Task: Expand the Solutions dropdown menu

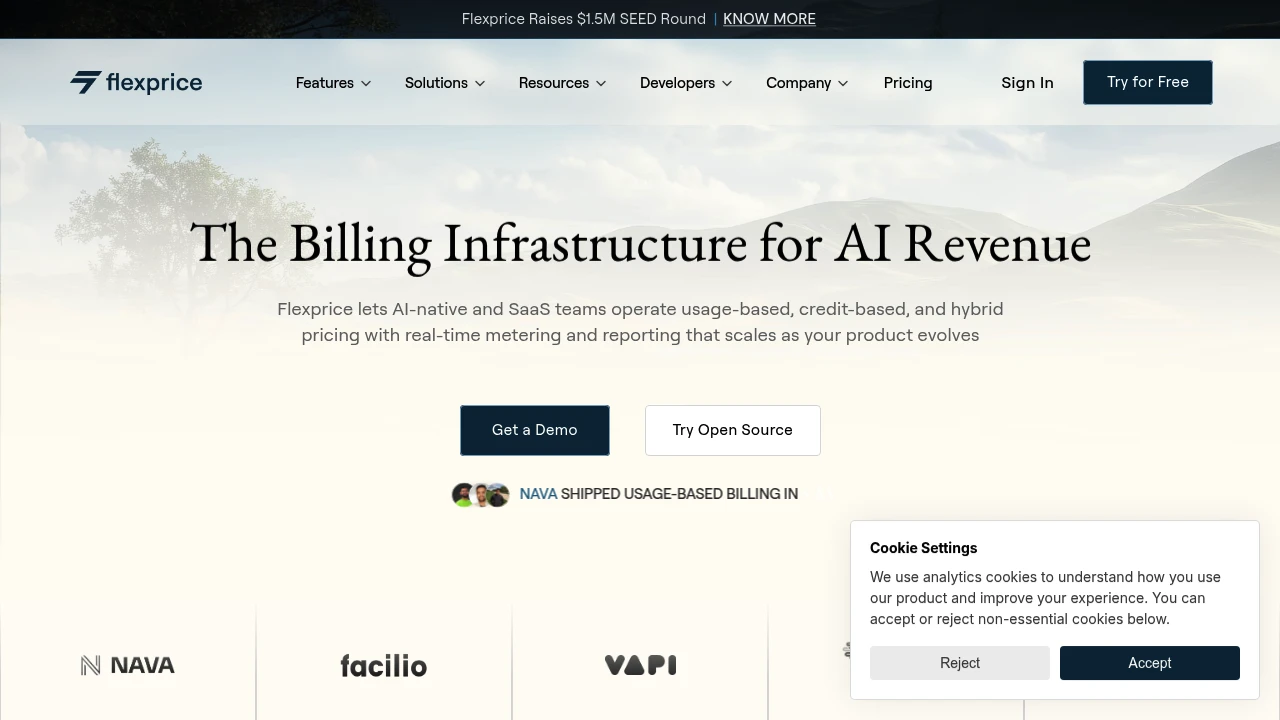Action: tap(445, 83)
